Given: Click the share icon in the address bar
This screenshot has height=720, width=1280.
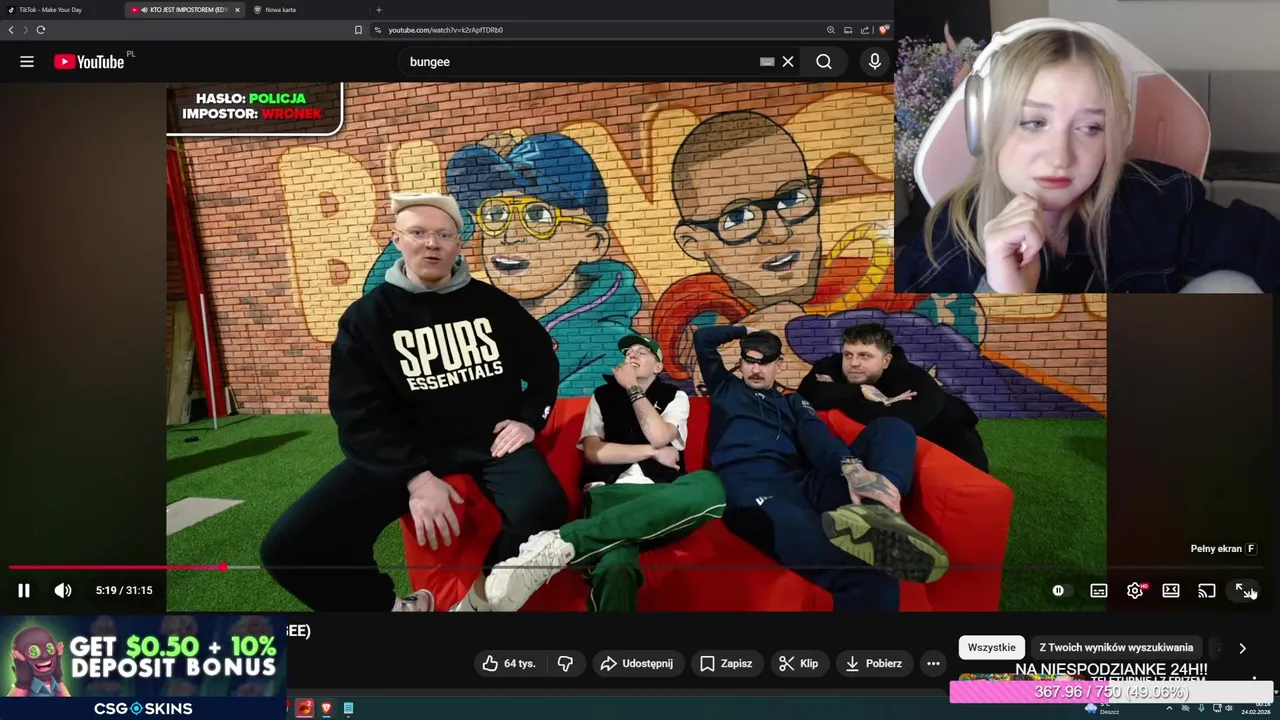Looking at the screenshot, I should (864, 30).
